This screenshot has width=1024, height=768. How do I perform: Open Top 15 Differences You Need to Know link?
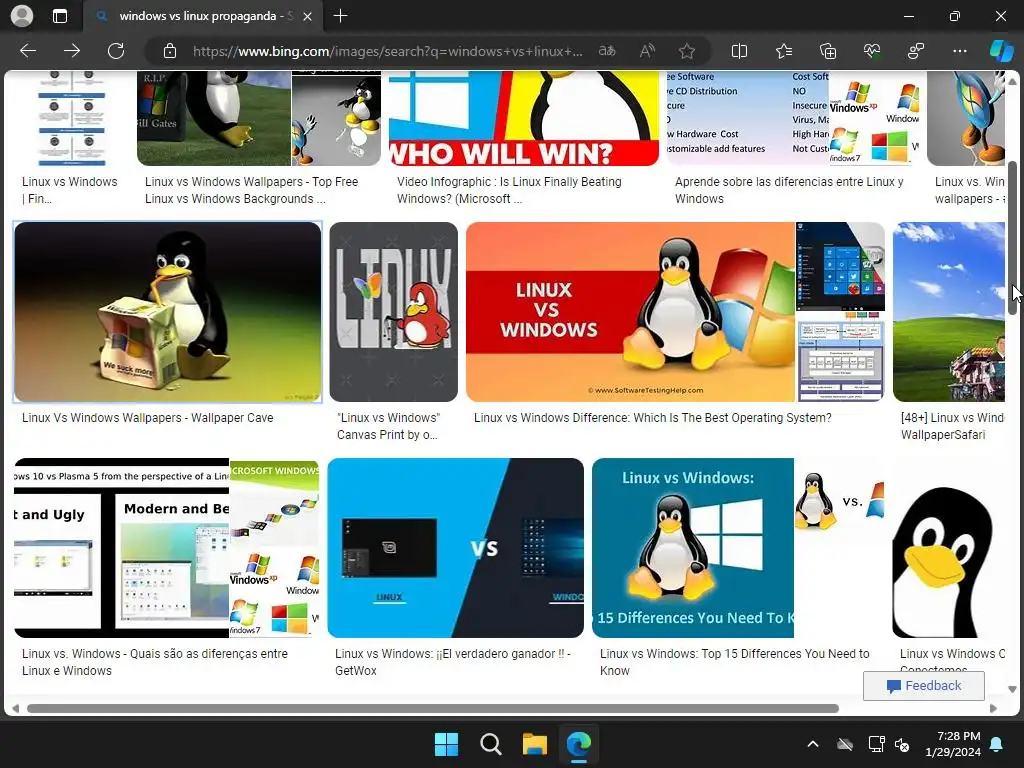(735, 662)
